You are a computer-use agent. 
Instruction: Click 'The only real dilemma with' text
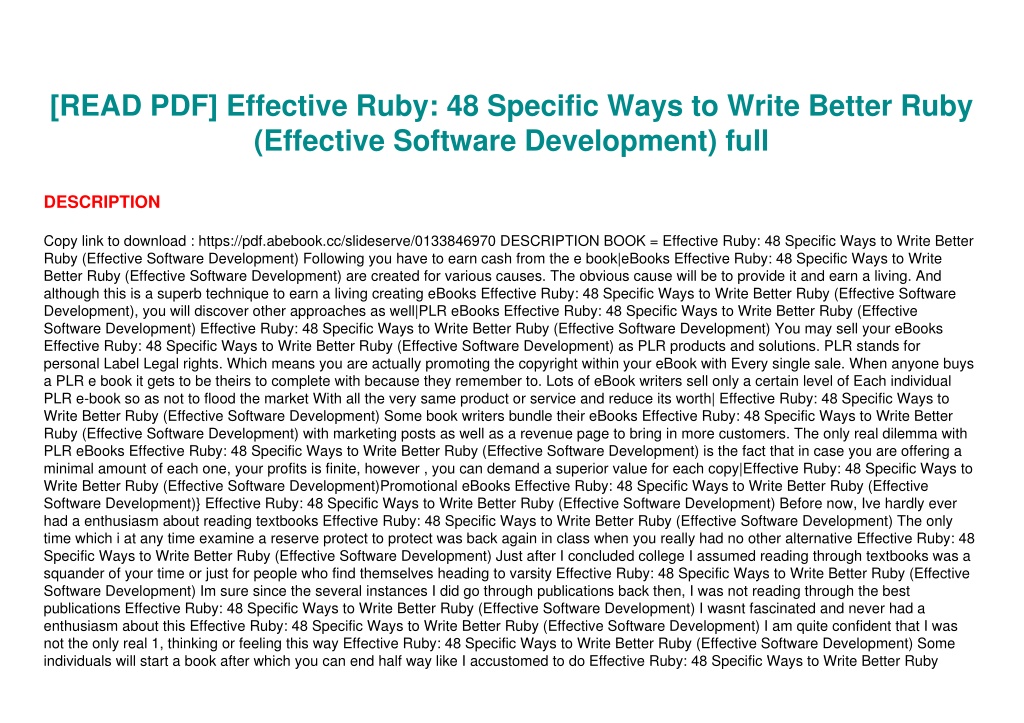pos(880,434)
